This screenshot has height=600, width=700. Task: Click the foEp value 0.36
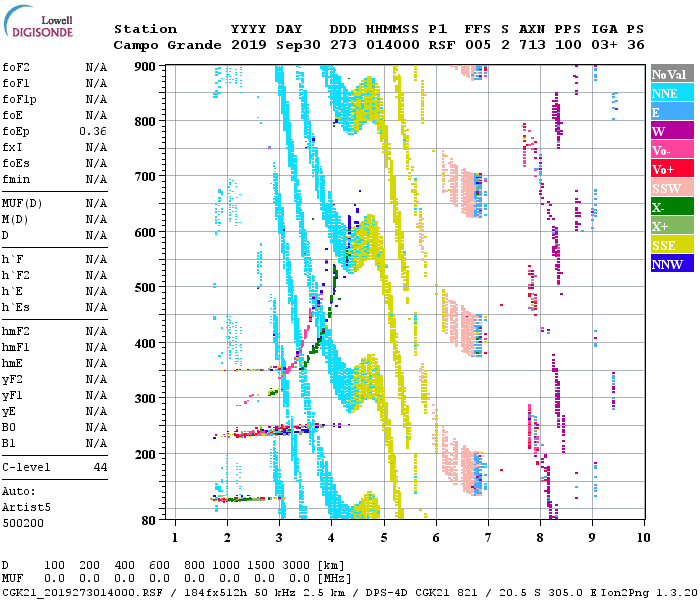pos(93,131)
